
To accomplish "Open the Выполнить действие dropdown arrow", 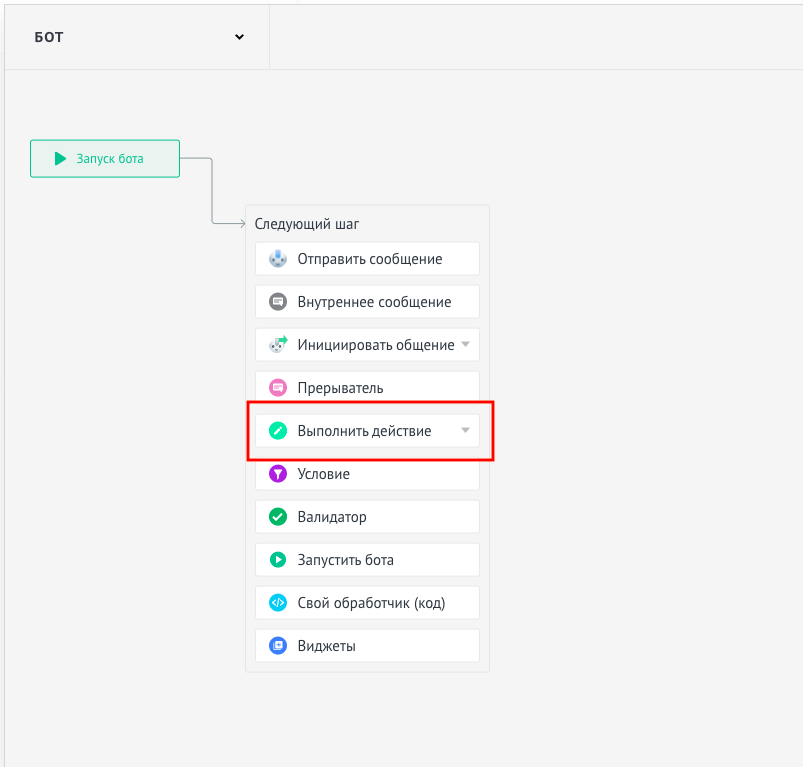I will pos(466,430).
